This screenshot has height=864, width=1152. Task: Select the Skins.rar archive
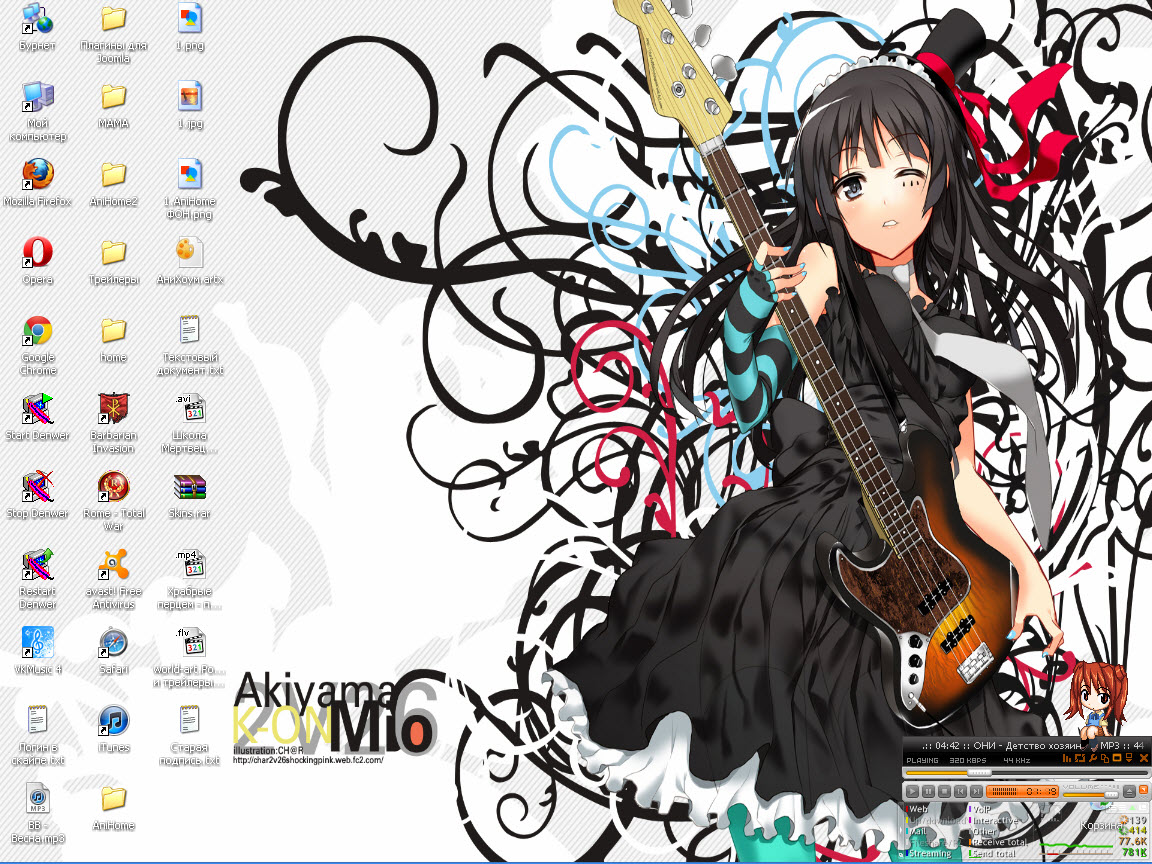tap(190, 494)
